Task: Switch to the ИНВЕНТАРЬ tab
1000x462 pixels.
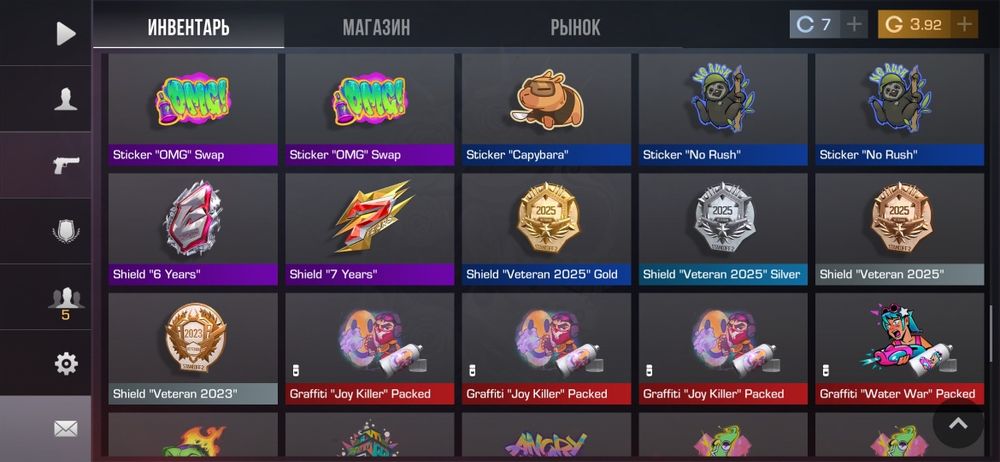Action: 189,27
